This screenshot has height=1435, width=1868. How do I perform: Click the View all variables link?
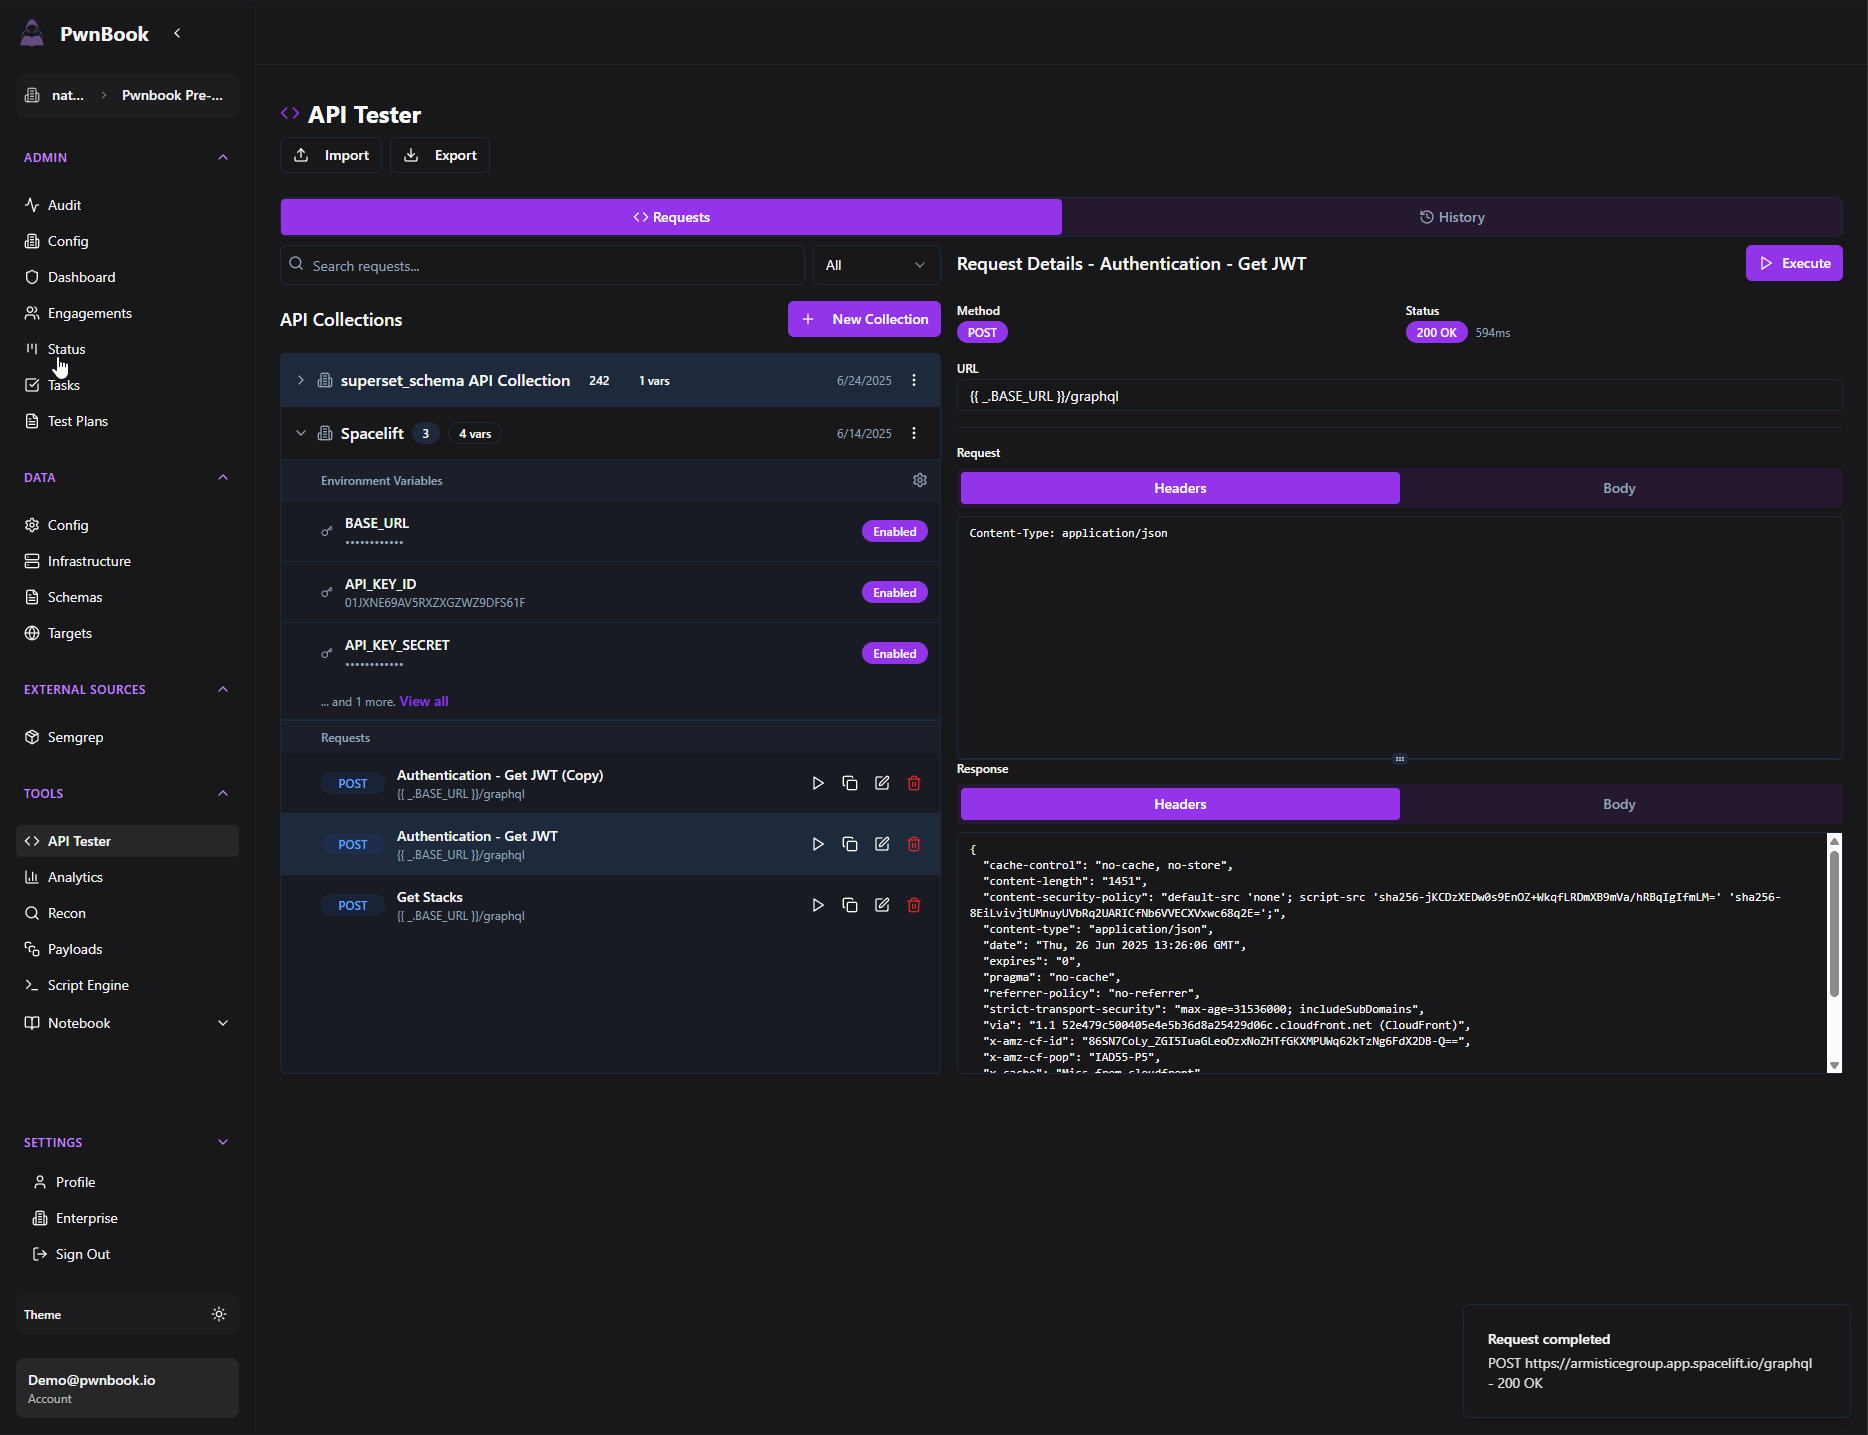point(424,701)
